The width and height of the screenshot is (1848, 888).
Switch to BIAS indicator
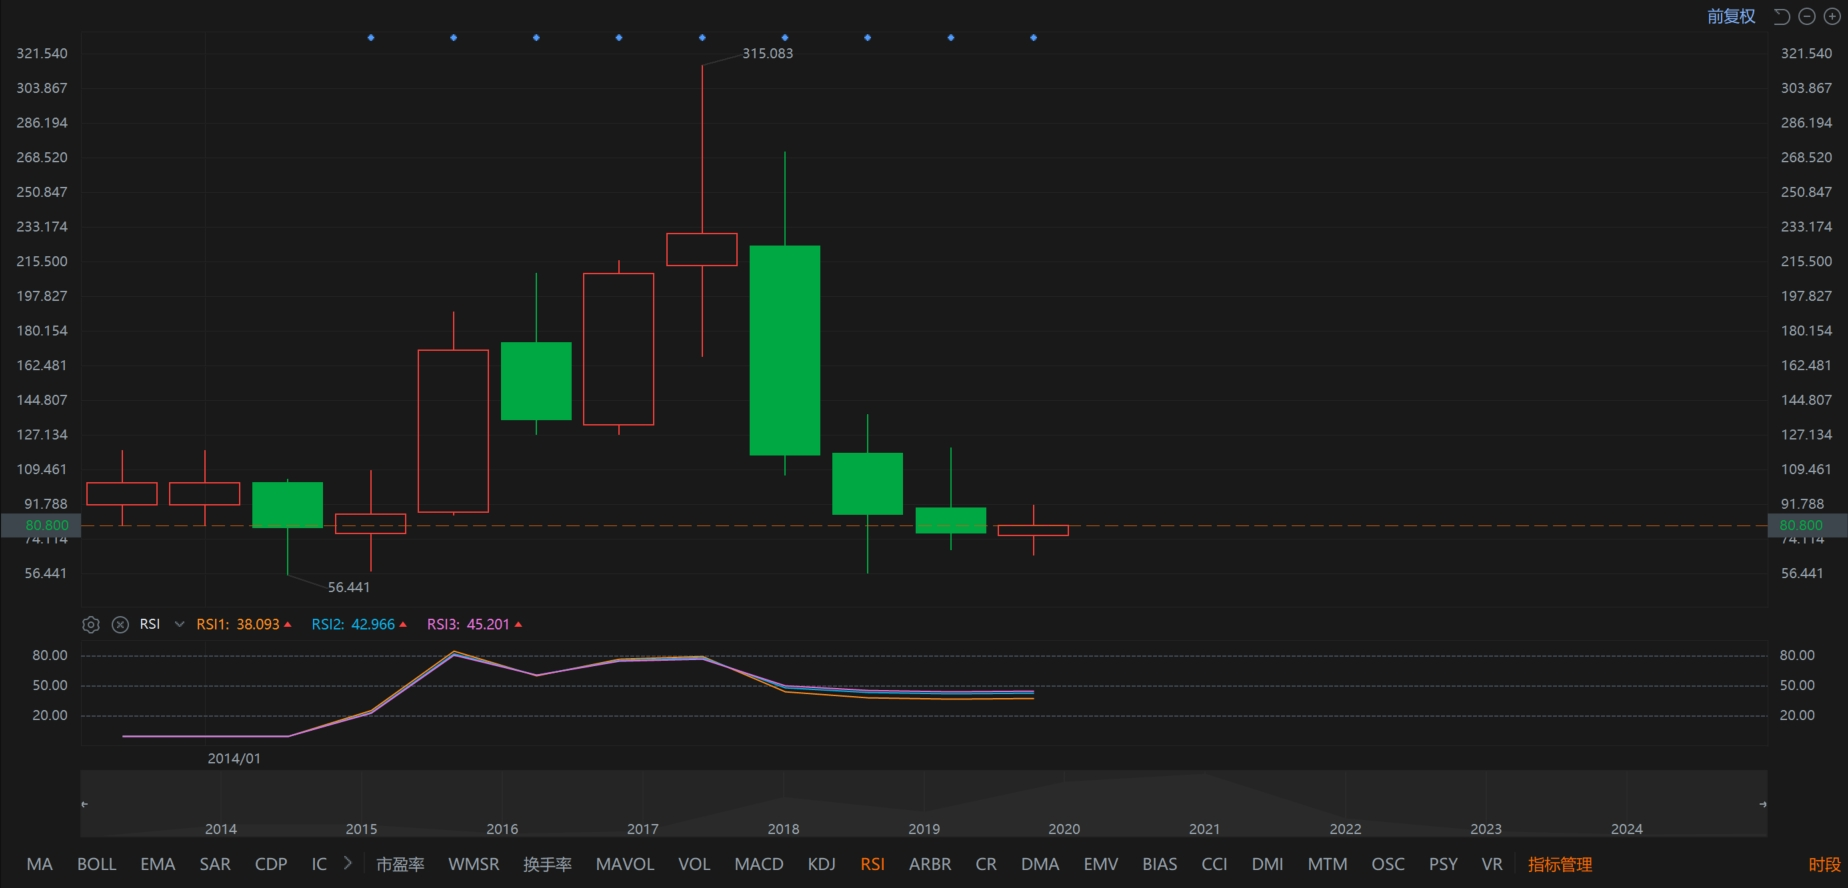pyautogui.click(x=1160, y=864)
